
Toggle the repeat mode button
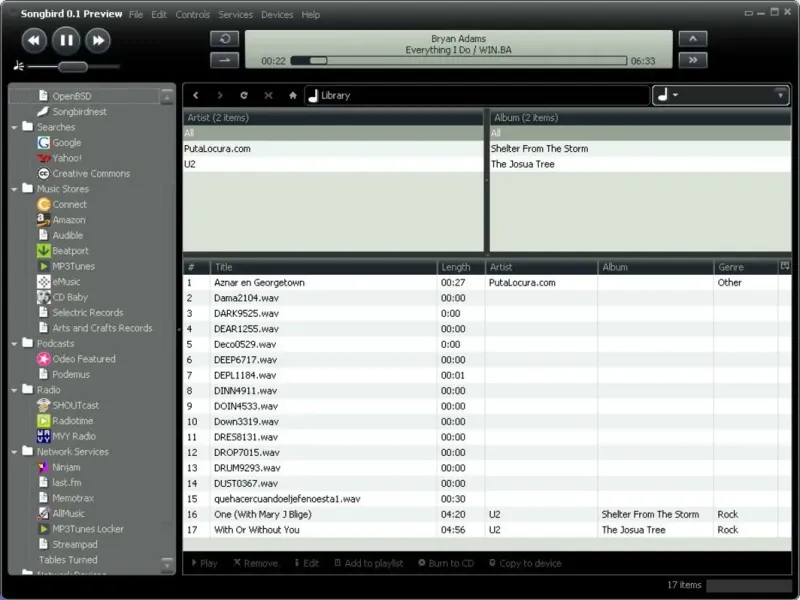[x=224, y=39]
